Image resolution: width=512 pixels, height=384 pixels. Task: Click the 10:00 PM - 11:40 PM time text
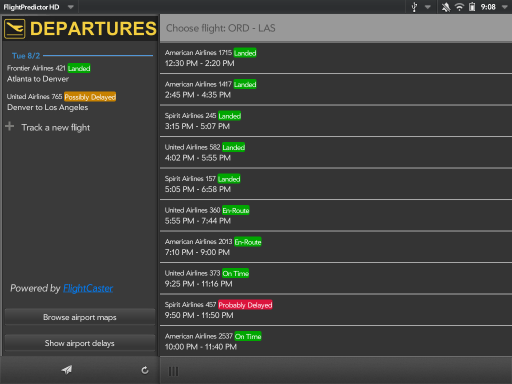(x=201, y=347)
